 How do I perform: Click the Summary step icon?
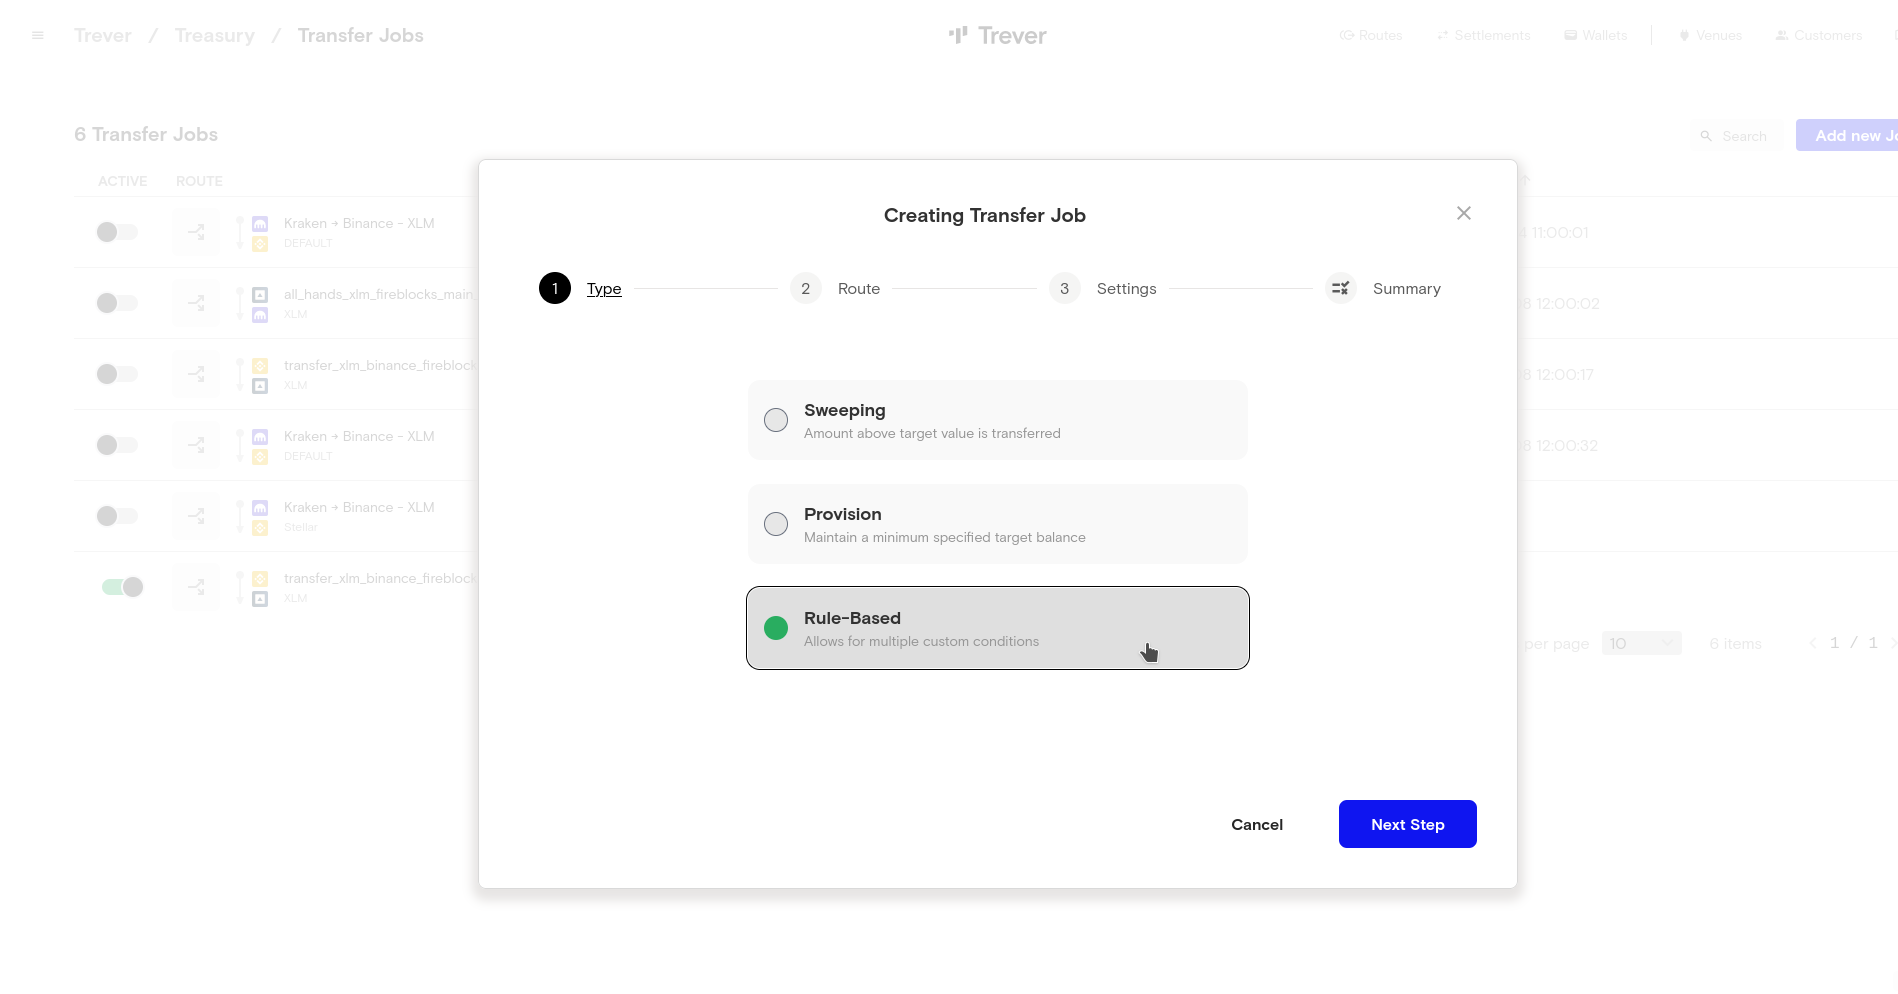(x=1340, y=288)
